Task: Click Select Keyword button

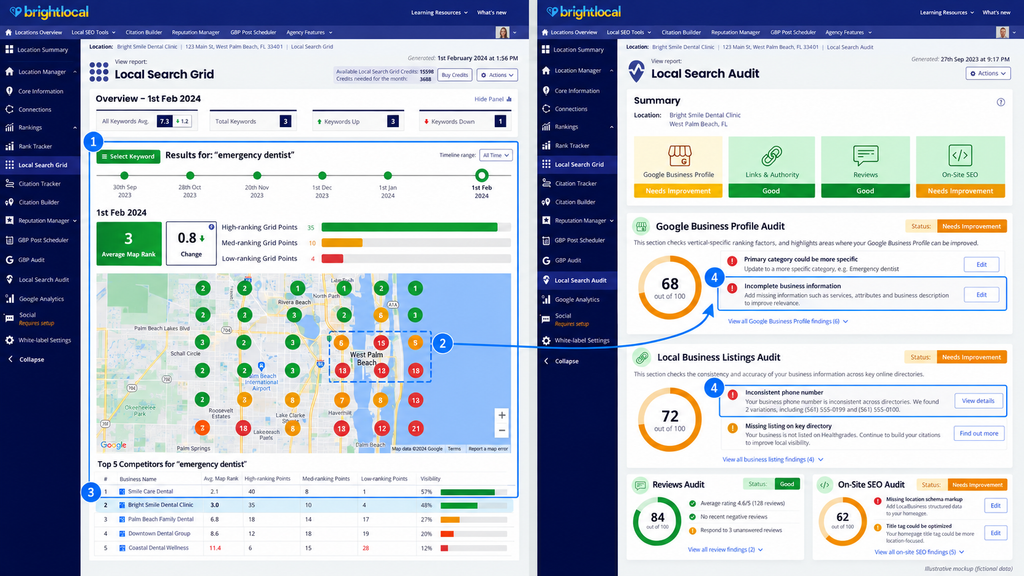Action: 128,157
